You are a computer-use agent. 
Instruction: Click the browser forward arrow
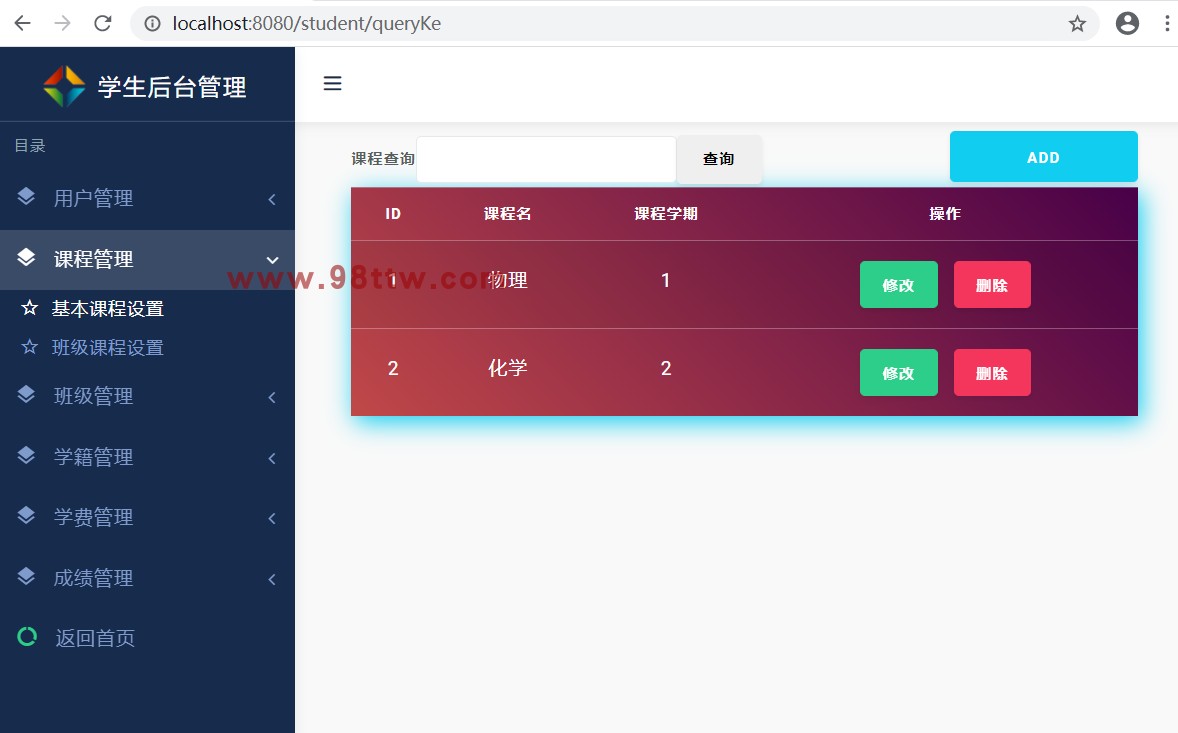[62, 23]
